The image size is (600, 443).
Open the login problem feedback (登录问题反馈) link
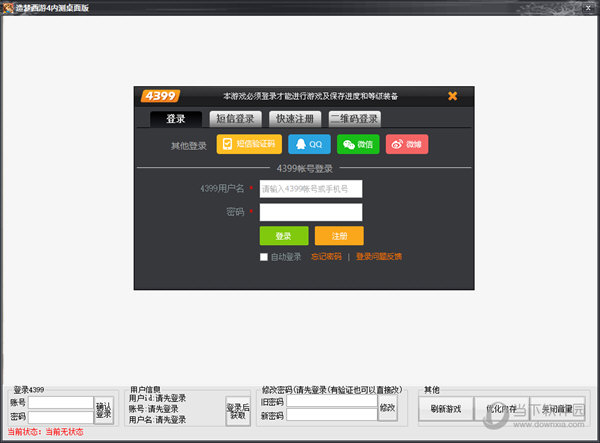(379, 257)
